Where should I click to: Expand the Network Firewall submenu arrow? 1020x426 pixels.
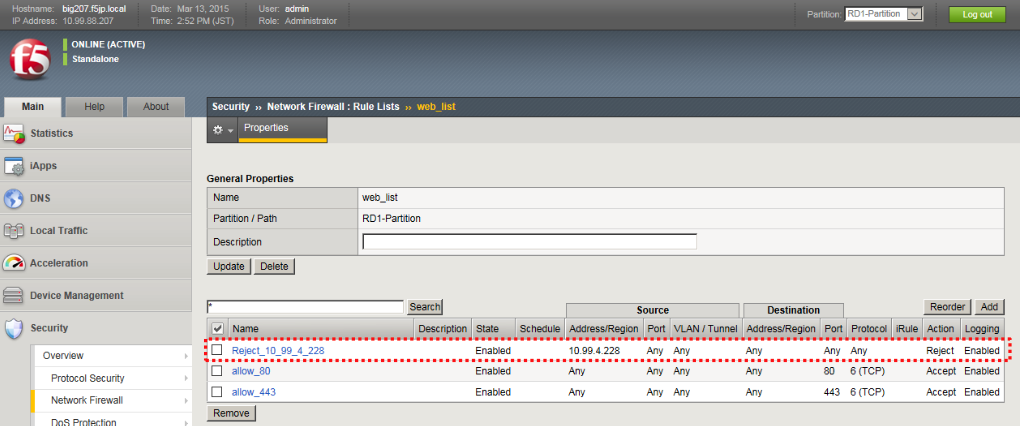tap(186, 401)
